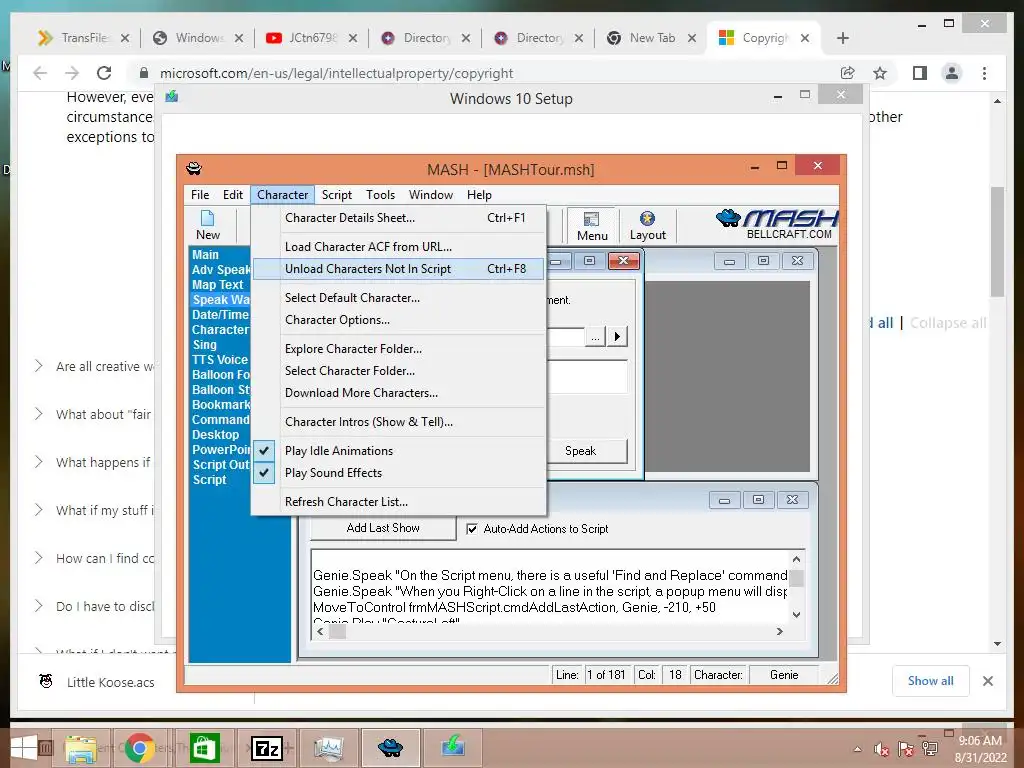This screenshot has height=768, width=1024.
Task: Select Bookmark in the sidebar list
Action: pyautogui.click(x=221, y=405)
